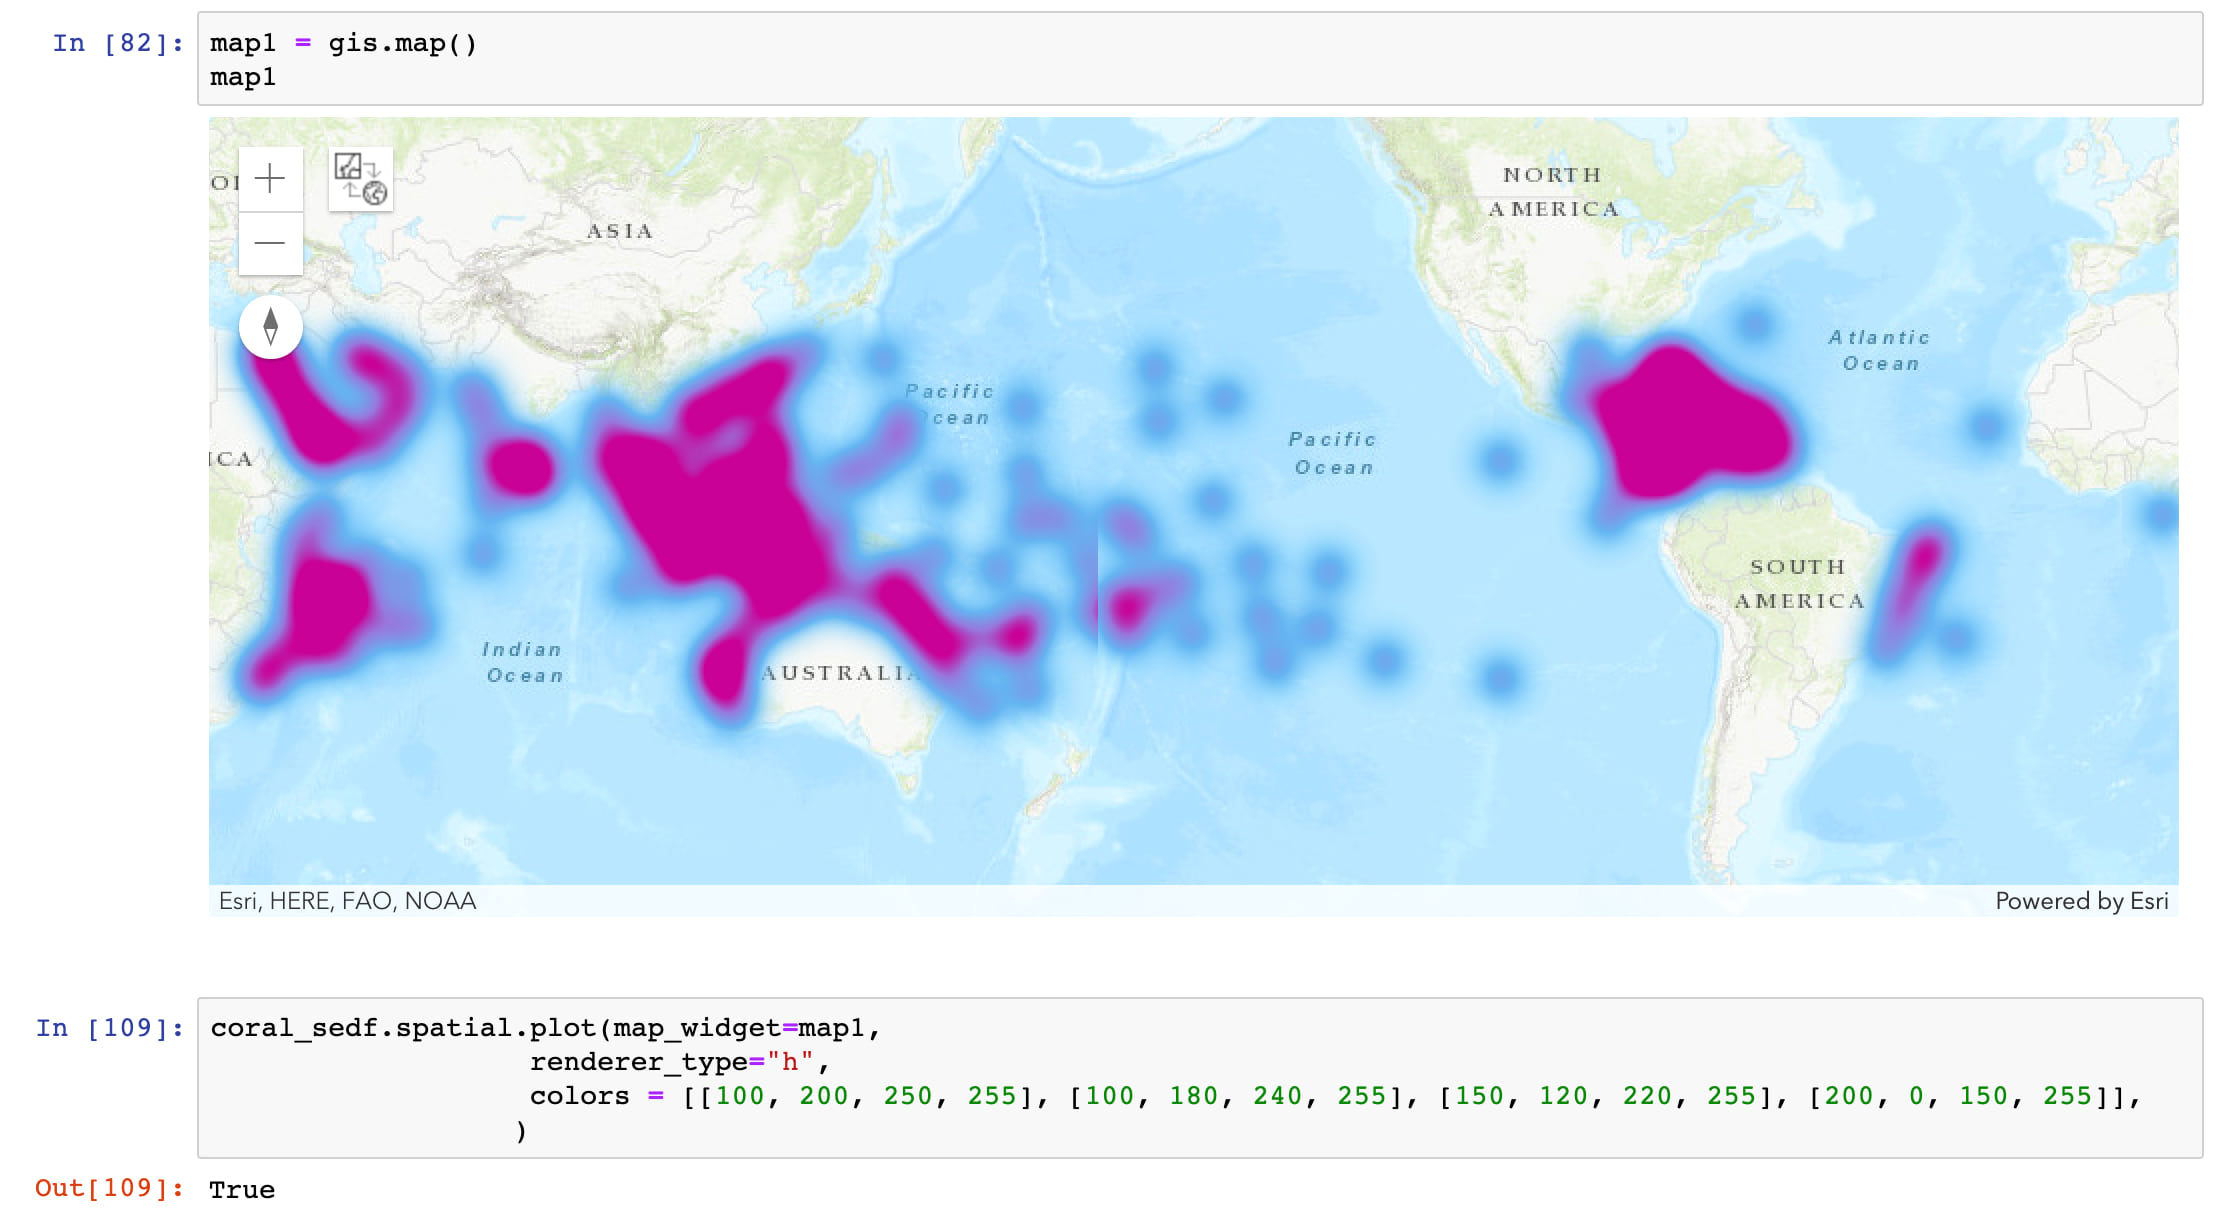Viewport: 2236px width, 1214px height.
Task: Click the 'Esri, HERE, FAO, NOAA' attribution text
Action: pyautogui.click(x=347, y=901)
